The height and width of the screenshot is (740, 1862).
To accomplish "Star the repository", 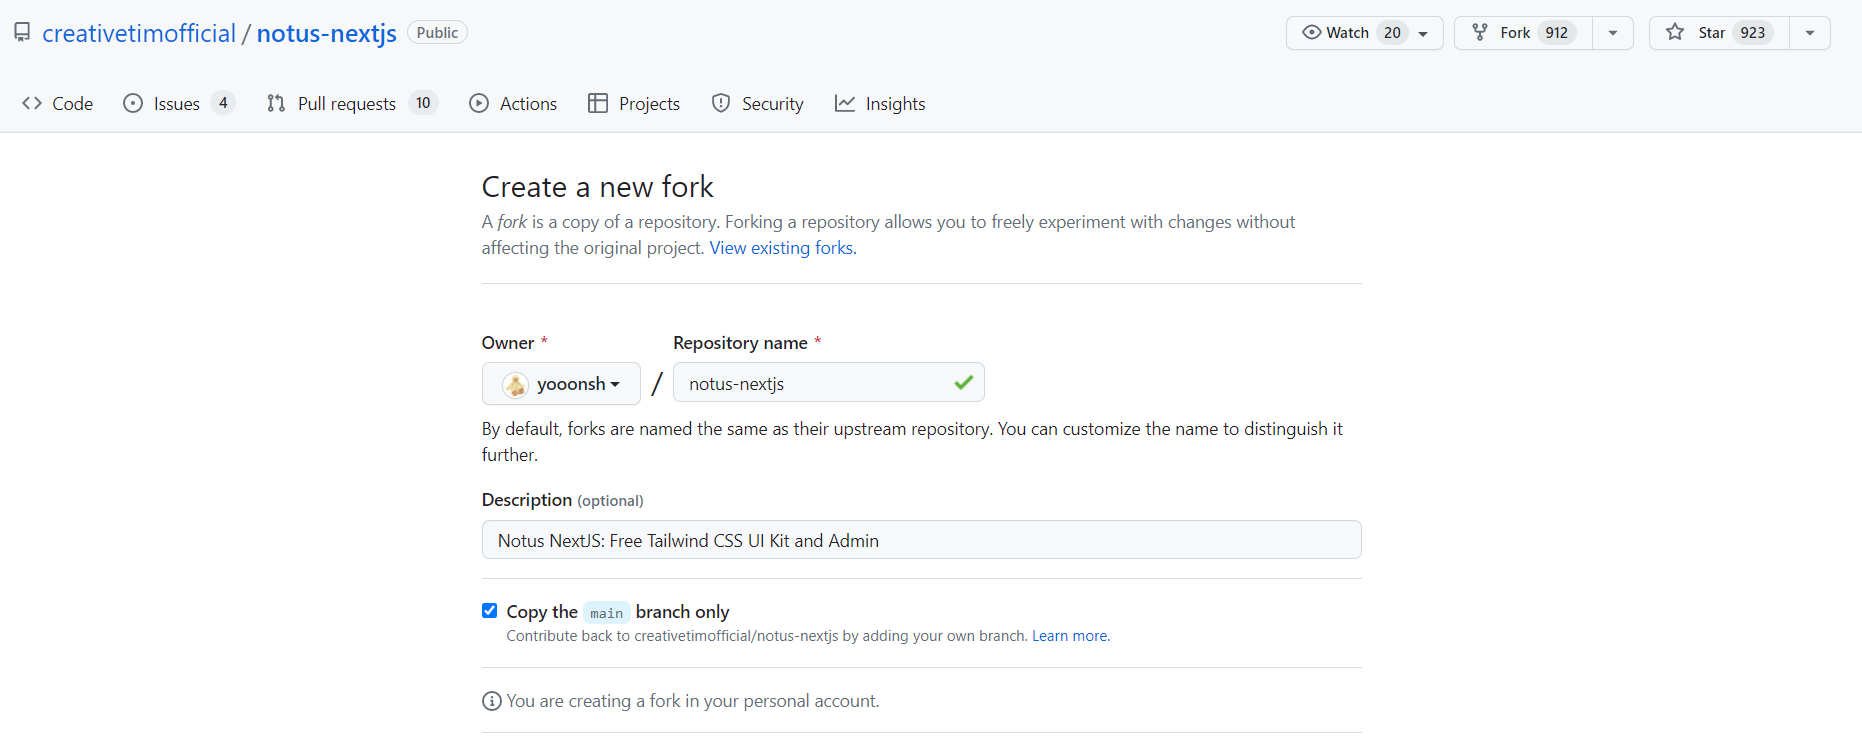I will point(1719,33).
